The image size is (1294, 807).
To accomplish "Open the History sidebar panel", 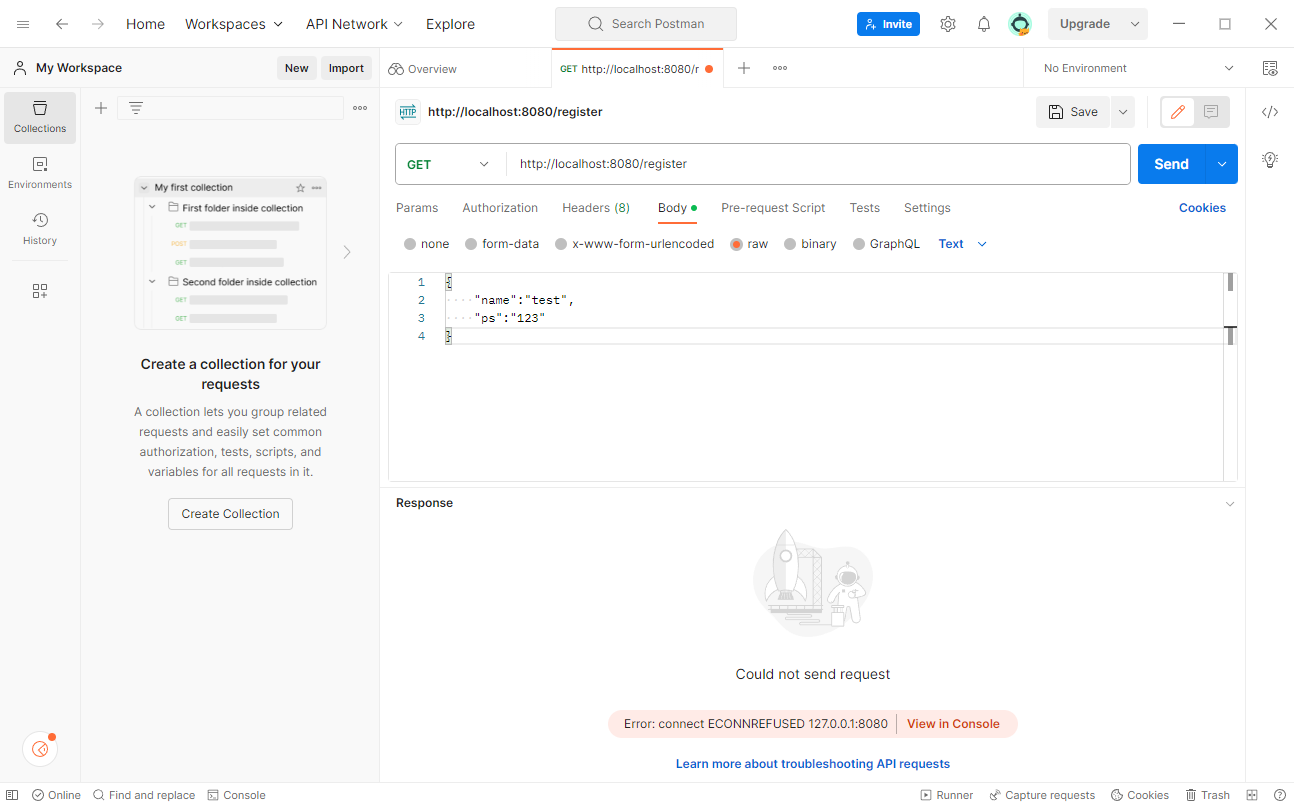I will (x=40, y=229).
